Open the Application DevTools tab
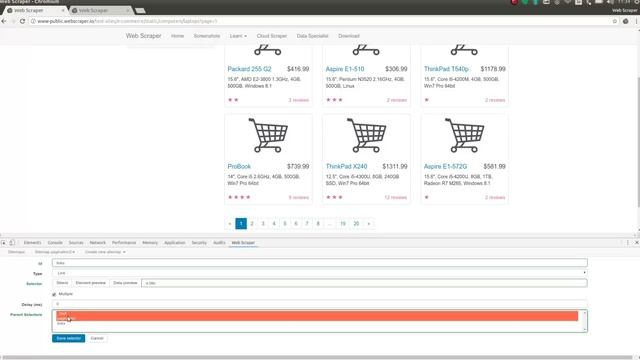640x360 pixels. tap(175, 242)
